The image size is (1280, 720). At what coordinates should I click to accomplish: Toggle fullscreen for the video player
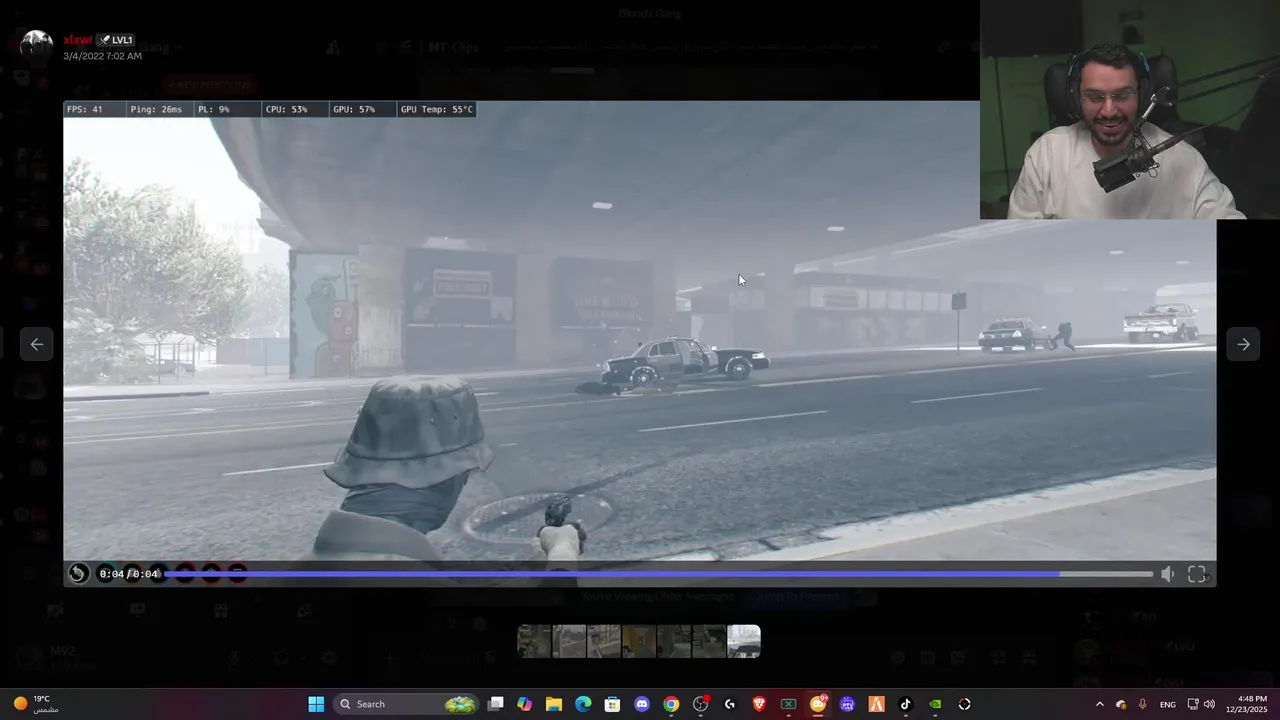point(1196,574)
